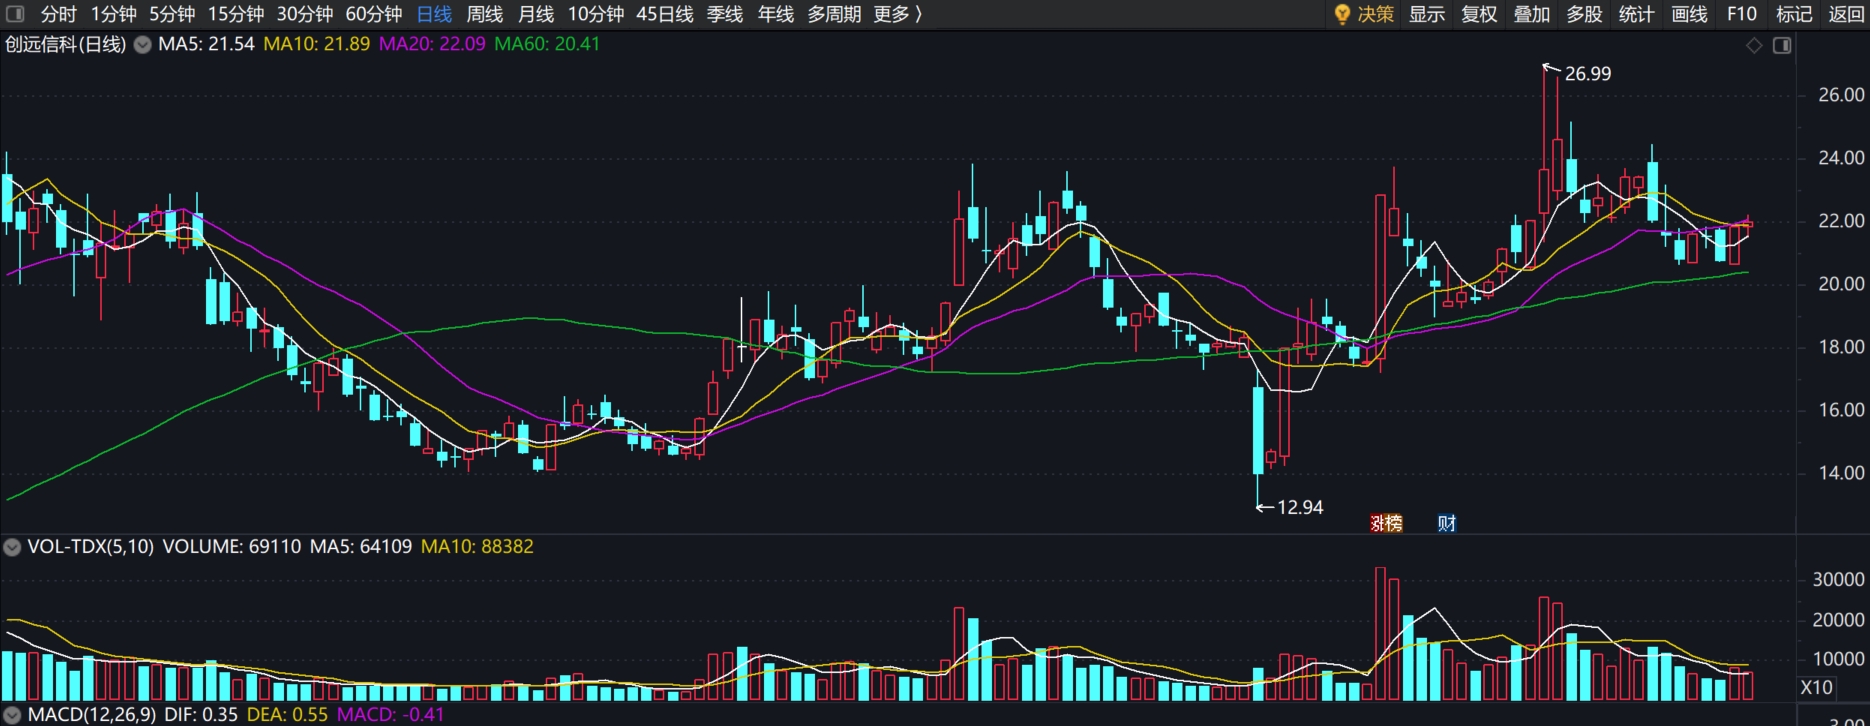Image resolution: width=1870 pixels, height=726 pixels.
Task: Switch to 季线 quarterly period
Action: tap(725, 14)
